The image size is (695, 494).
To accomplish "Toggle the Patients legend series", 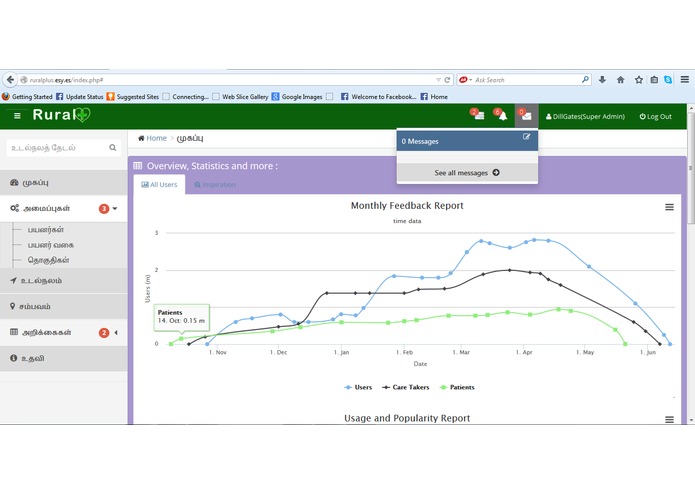I will click(457, 387).
